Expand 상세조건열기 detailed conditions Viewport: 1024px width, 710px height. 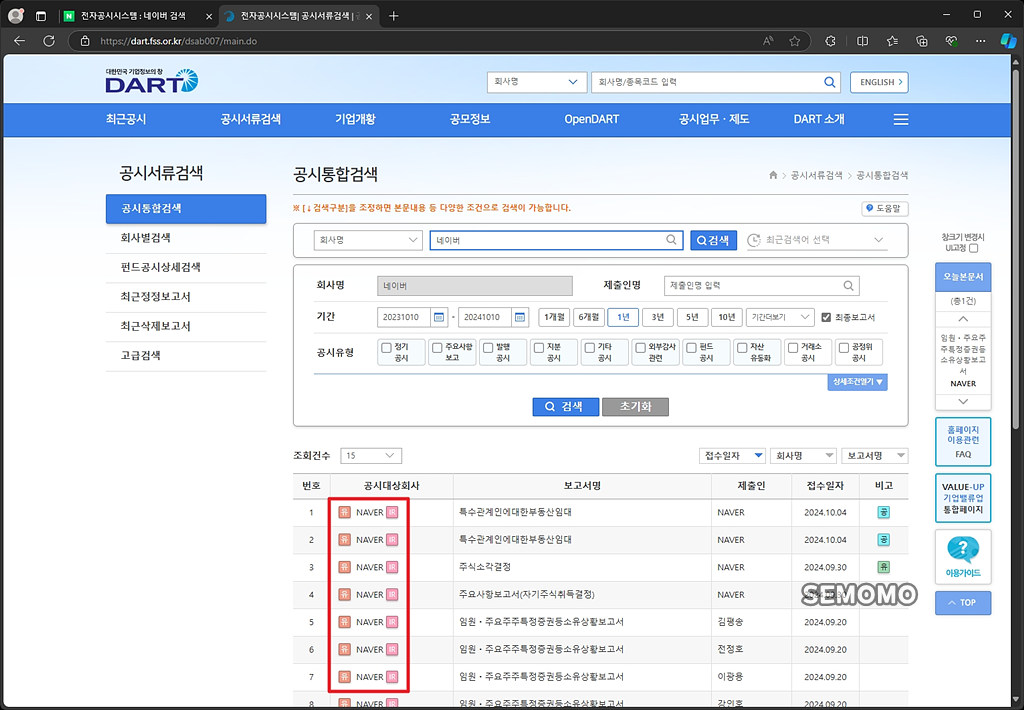click(x=857, y=381)
